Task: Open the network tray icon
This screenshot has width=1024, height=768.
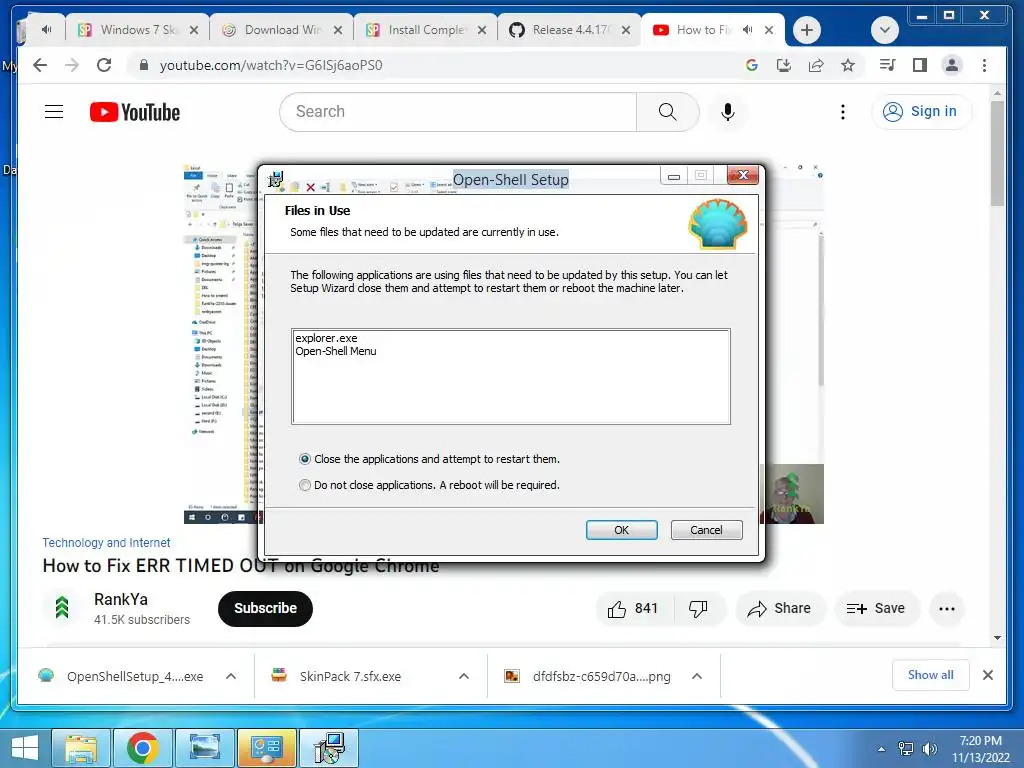Action: tap(906, 749)
